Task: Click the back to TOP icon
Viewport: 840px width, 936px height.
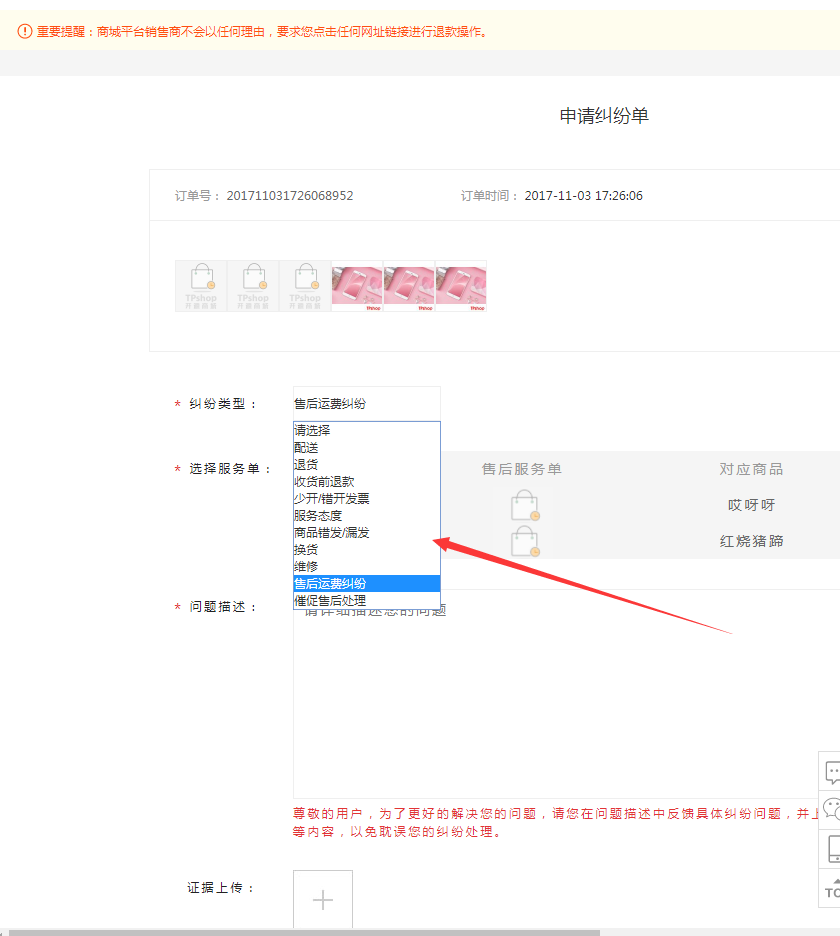Action: click(831, 887)
